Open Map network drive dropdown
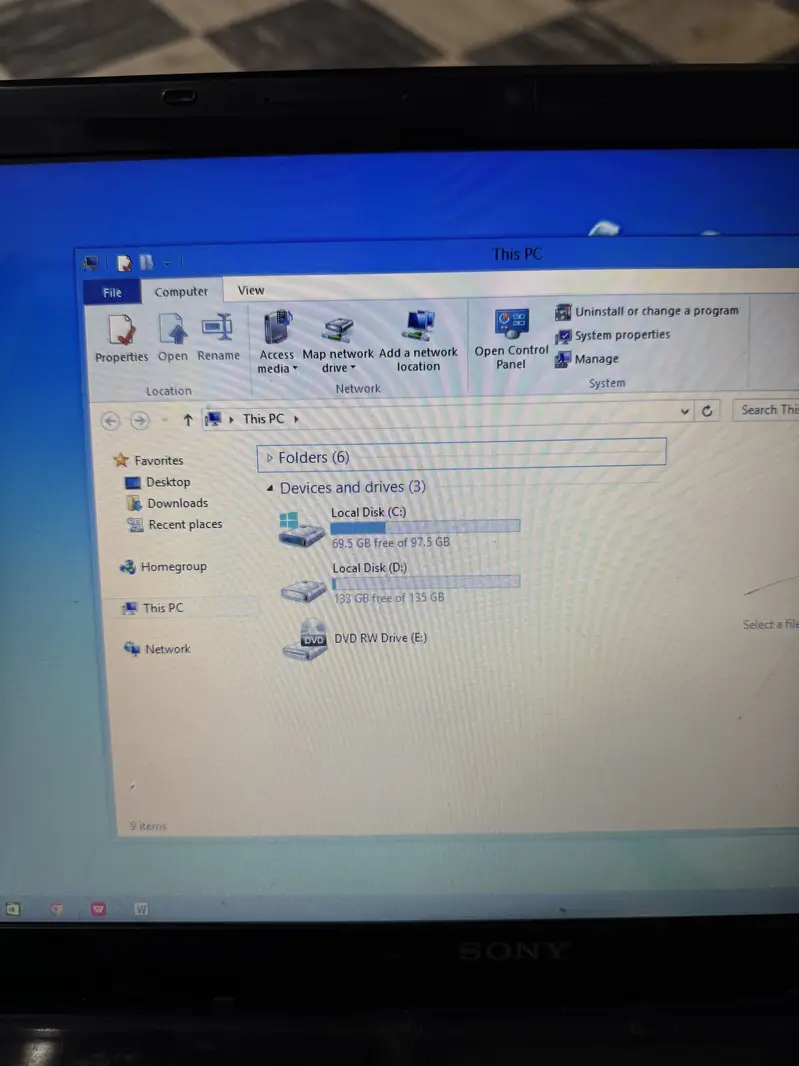The height and width of the screenshot is (1066, 799). pyautogui.click(x=338, y=345)
